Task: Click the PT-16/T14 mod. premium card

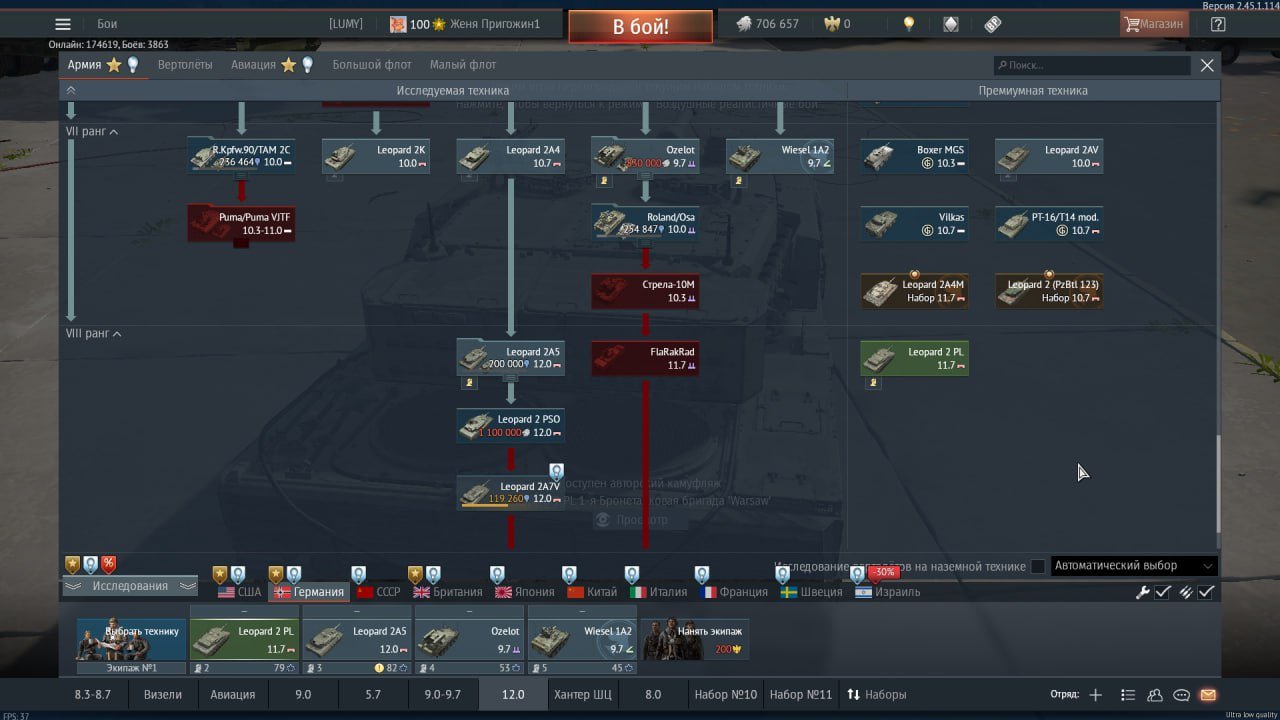Action: tap(1049, 223)
